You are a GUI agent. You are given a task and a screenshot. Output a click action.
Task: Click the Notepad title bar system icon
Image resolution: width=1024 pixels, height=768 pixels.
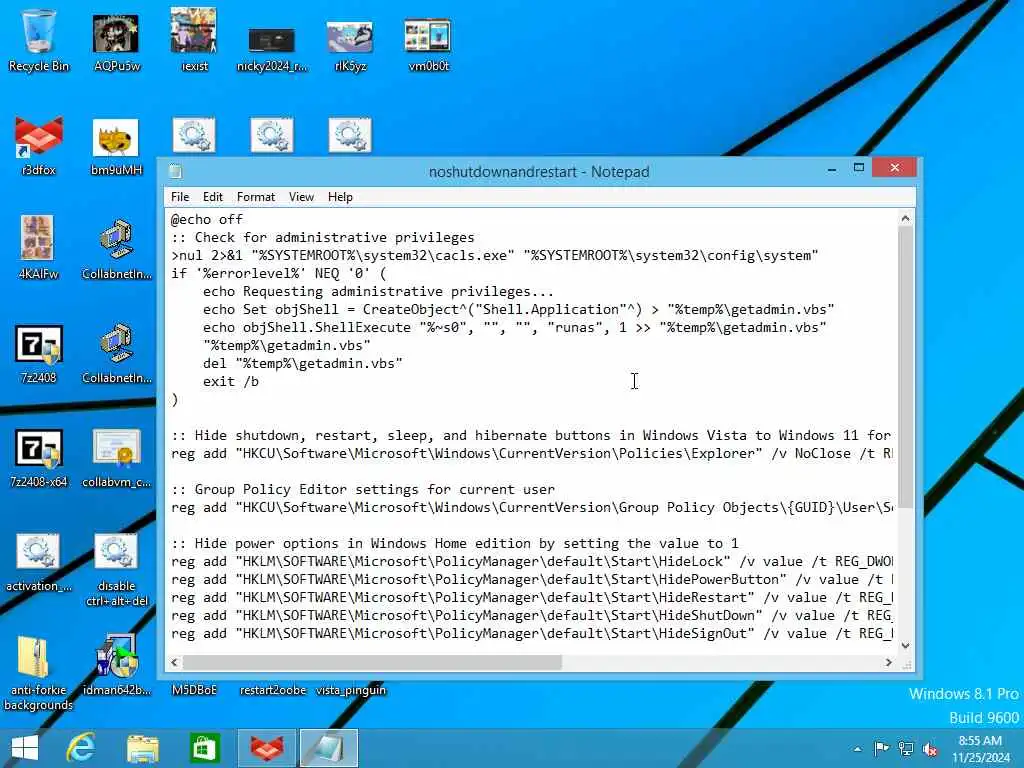175,172
